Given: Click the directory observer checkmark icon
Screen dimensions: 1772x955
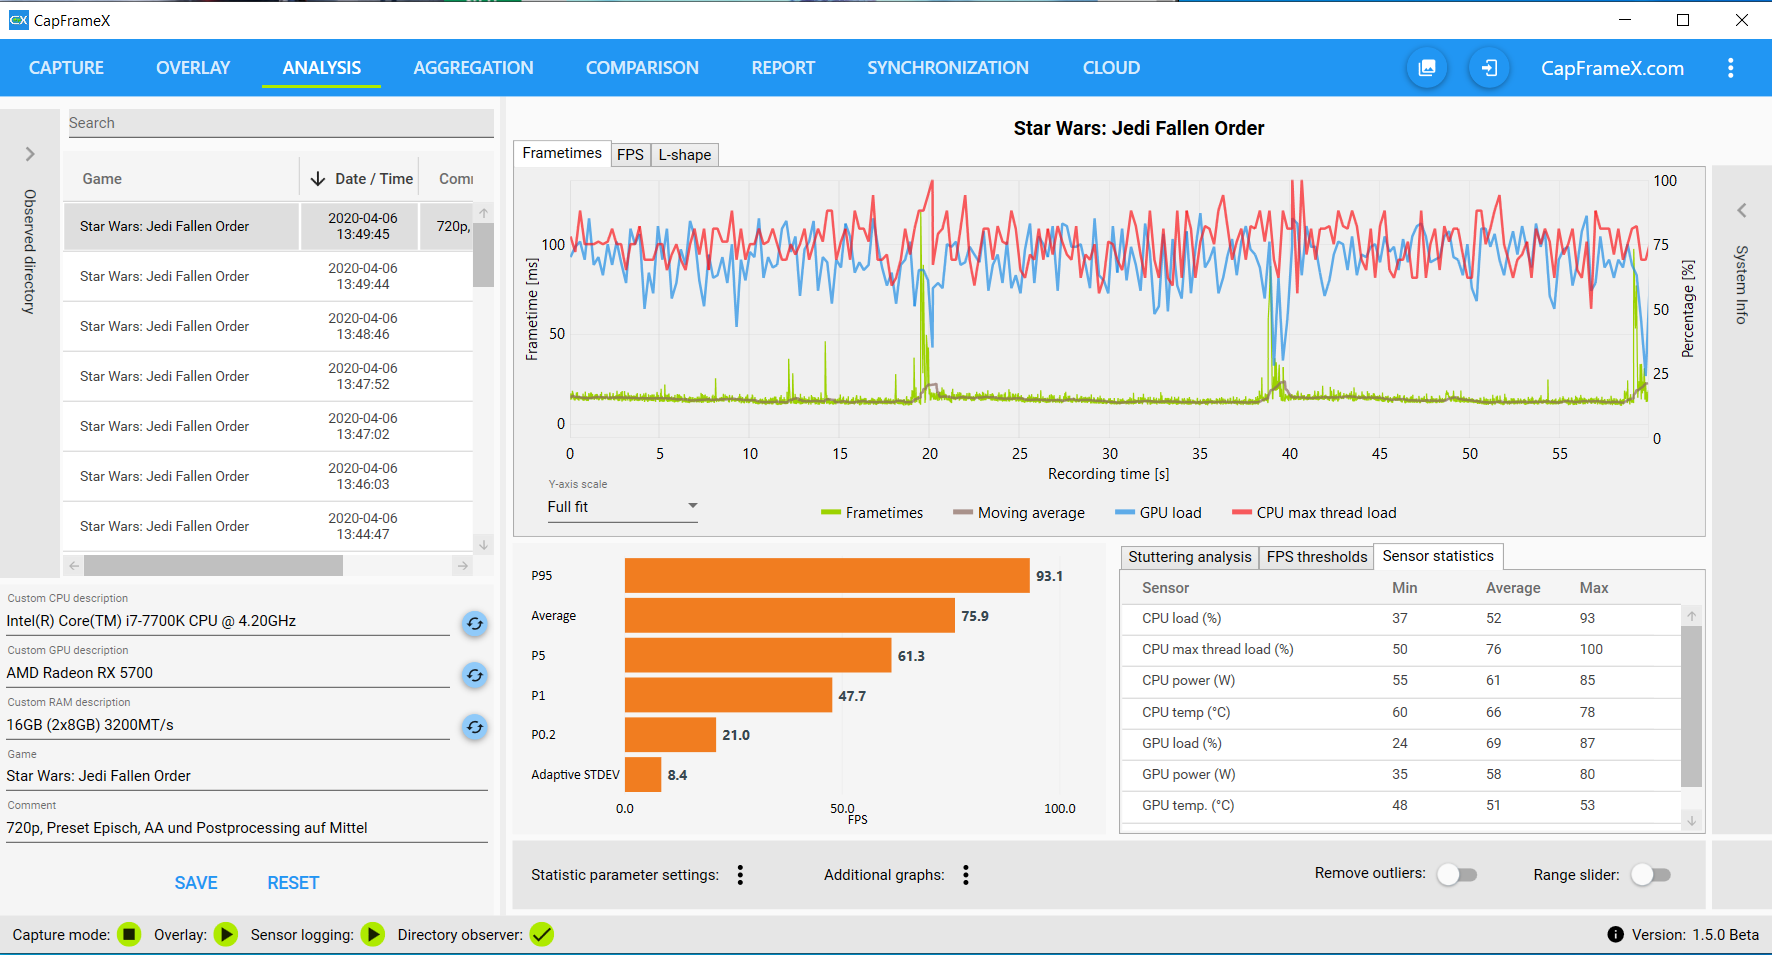Looking at the screenshot, I should [542, 934].
